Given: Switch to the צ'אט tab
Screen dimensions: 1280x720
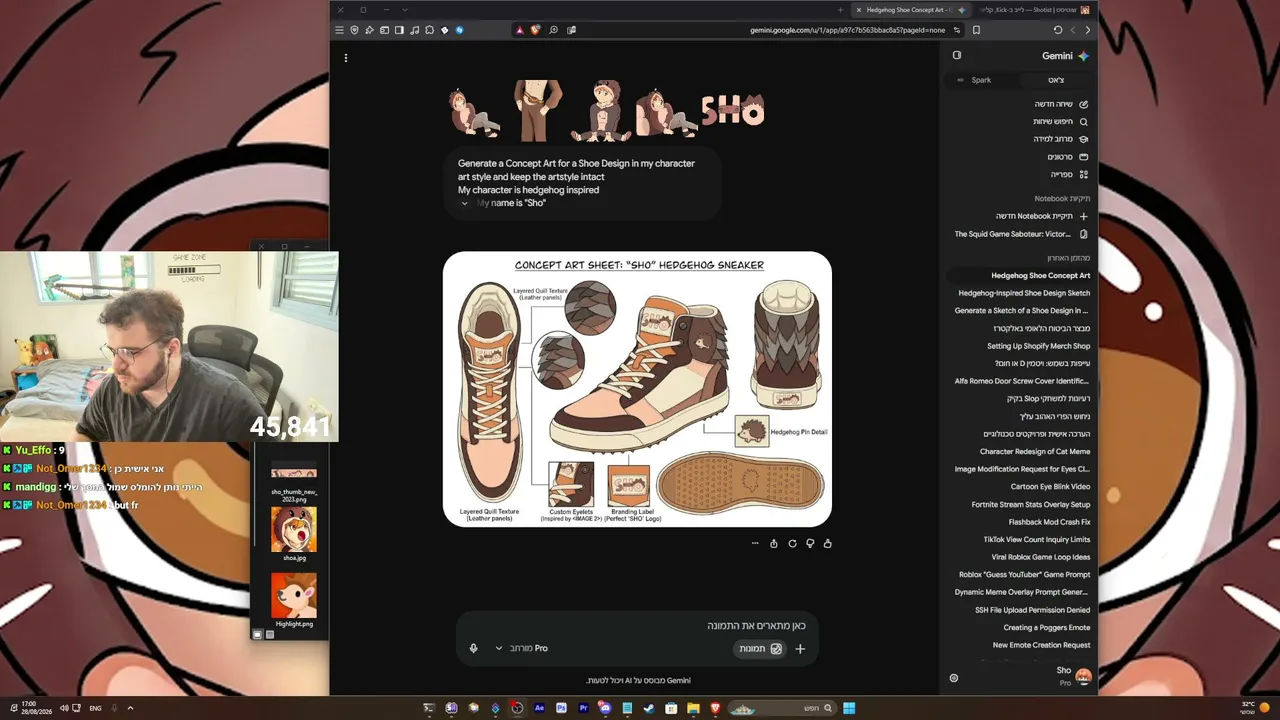Looking at the screenshot, I should 1056,80.
